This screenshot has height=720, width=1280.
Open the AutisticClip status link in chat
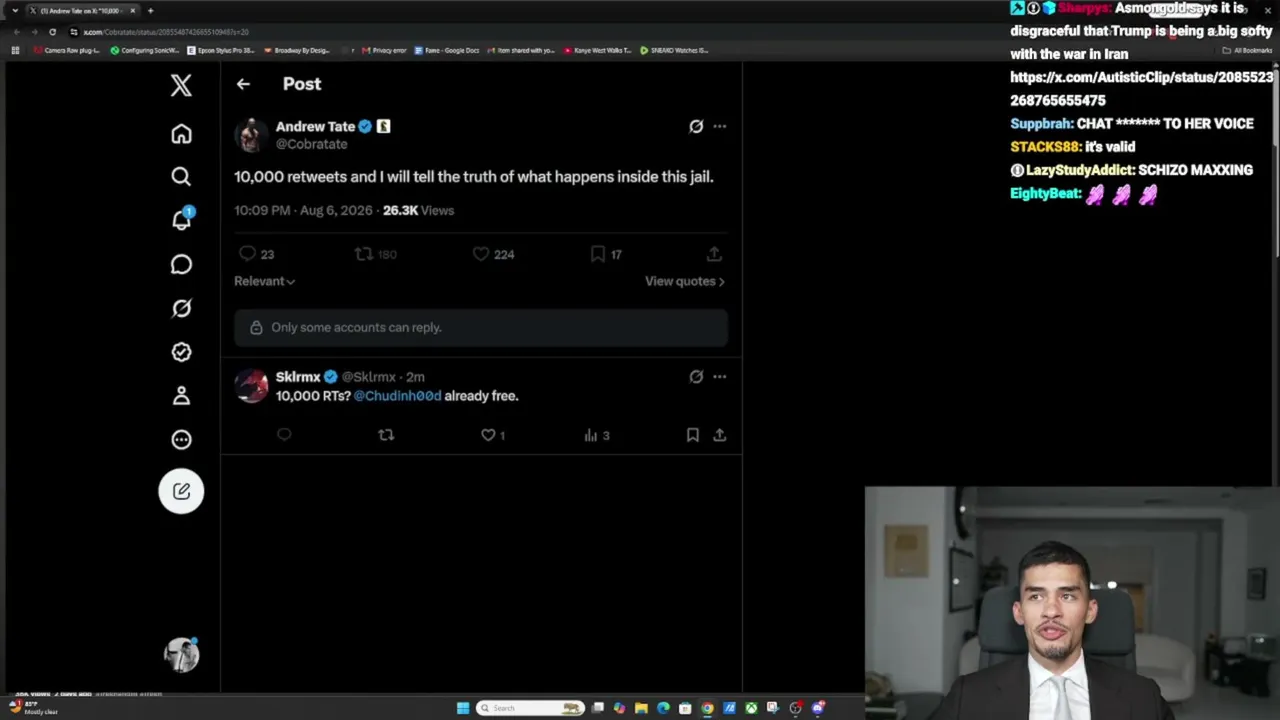(1142, 89)
